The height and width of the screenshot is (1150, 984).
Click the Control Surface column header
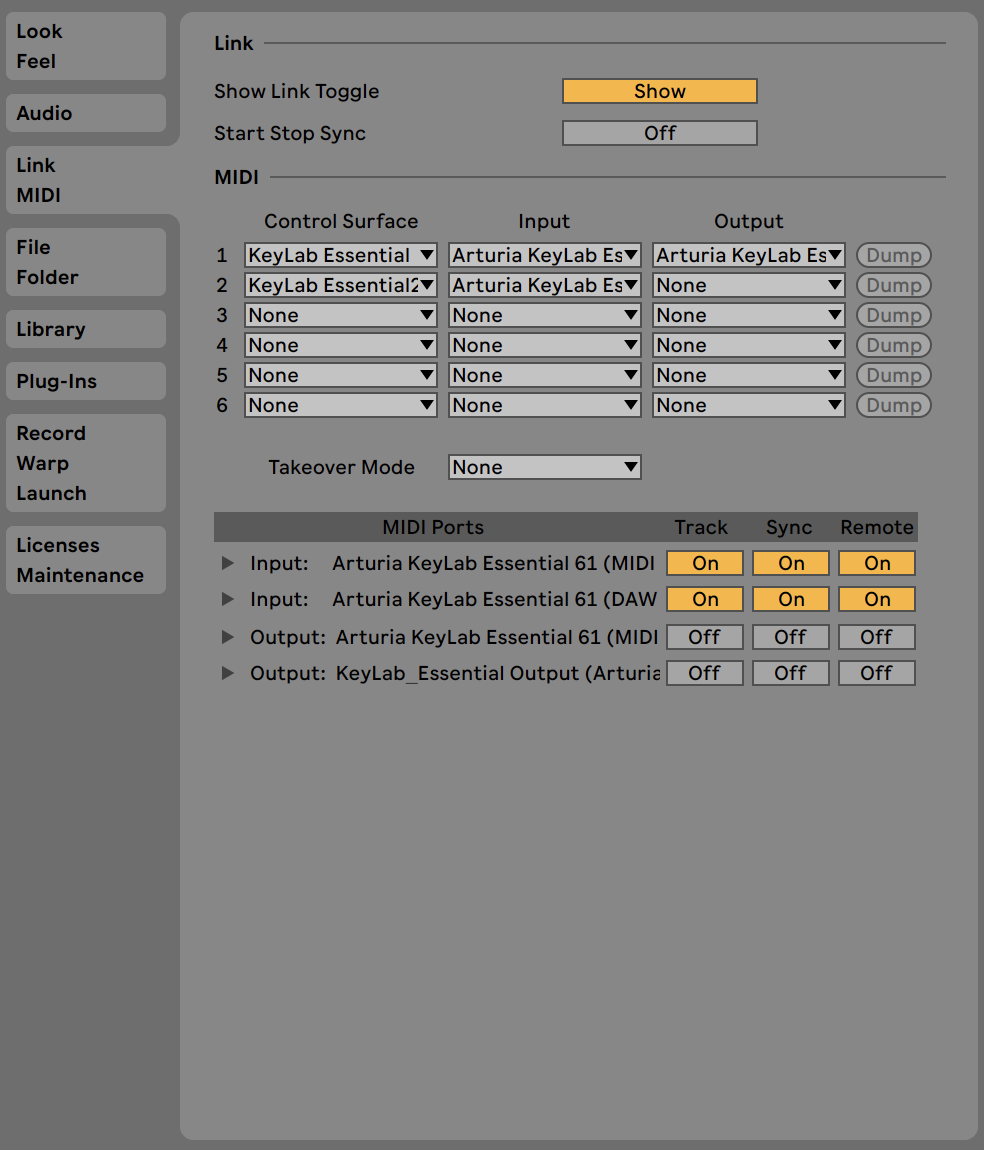341,221
